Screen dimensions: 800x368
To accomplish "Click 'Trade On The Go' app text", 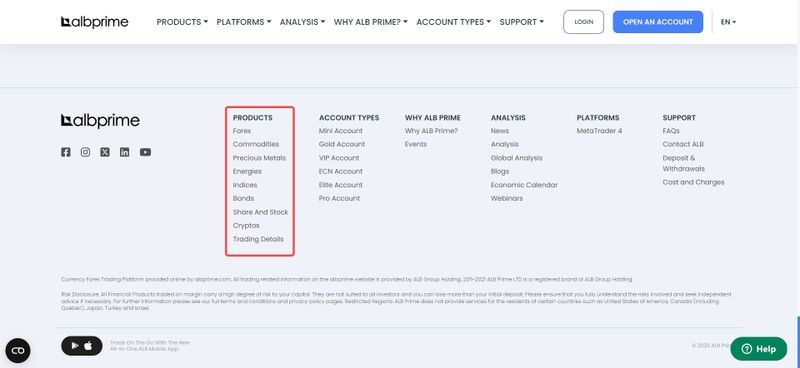I will point(150,346).
